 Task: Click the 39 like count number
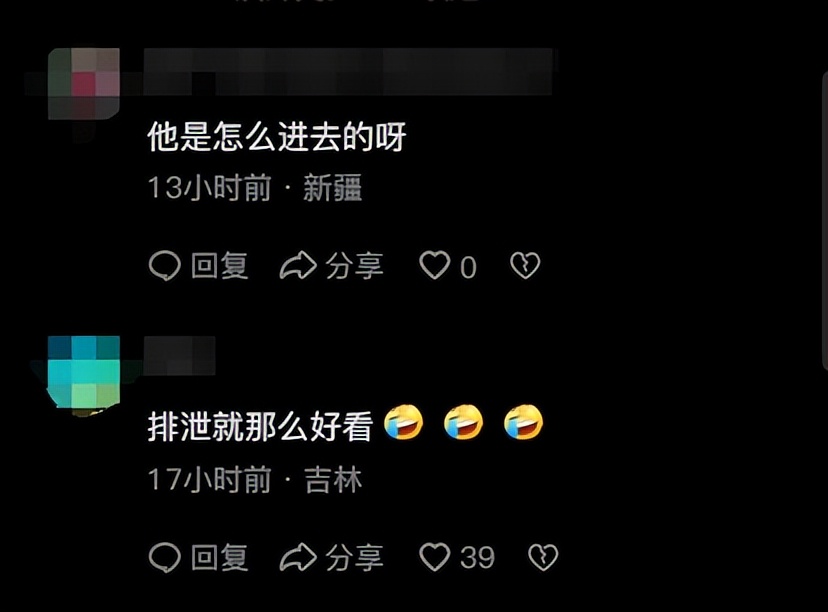coord(477,558)
